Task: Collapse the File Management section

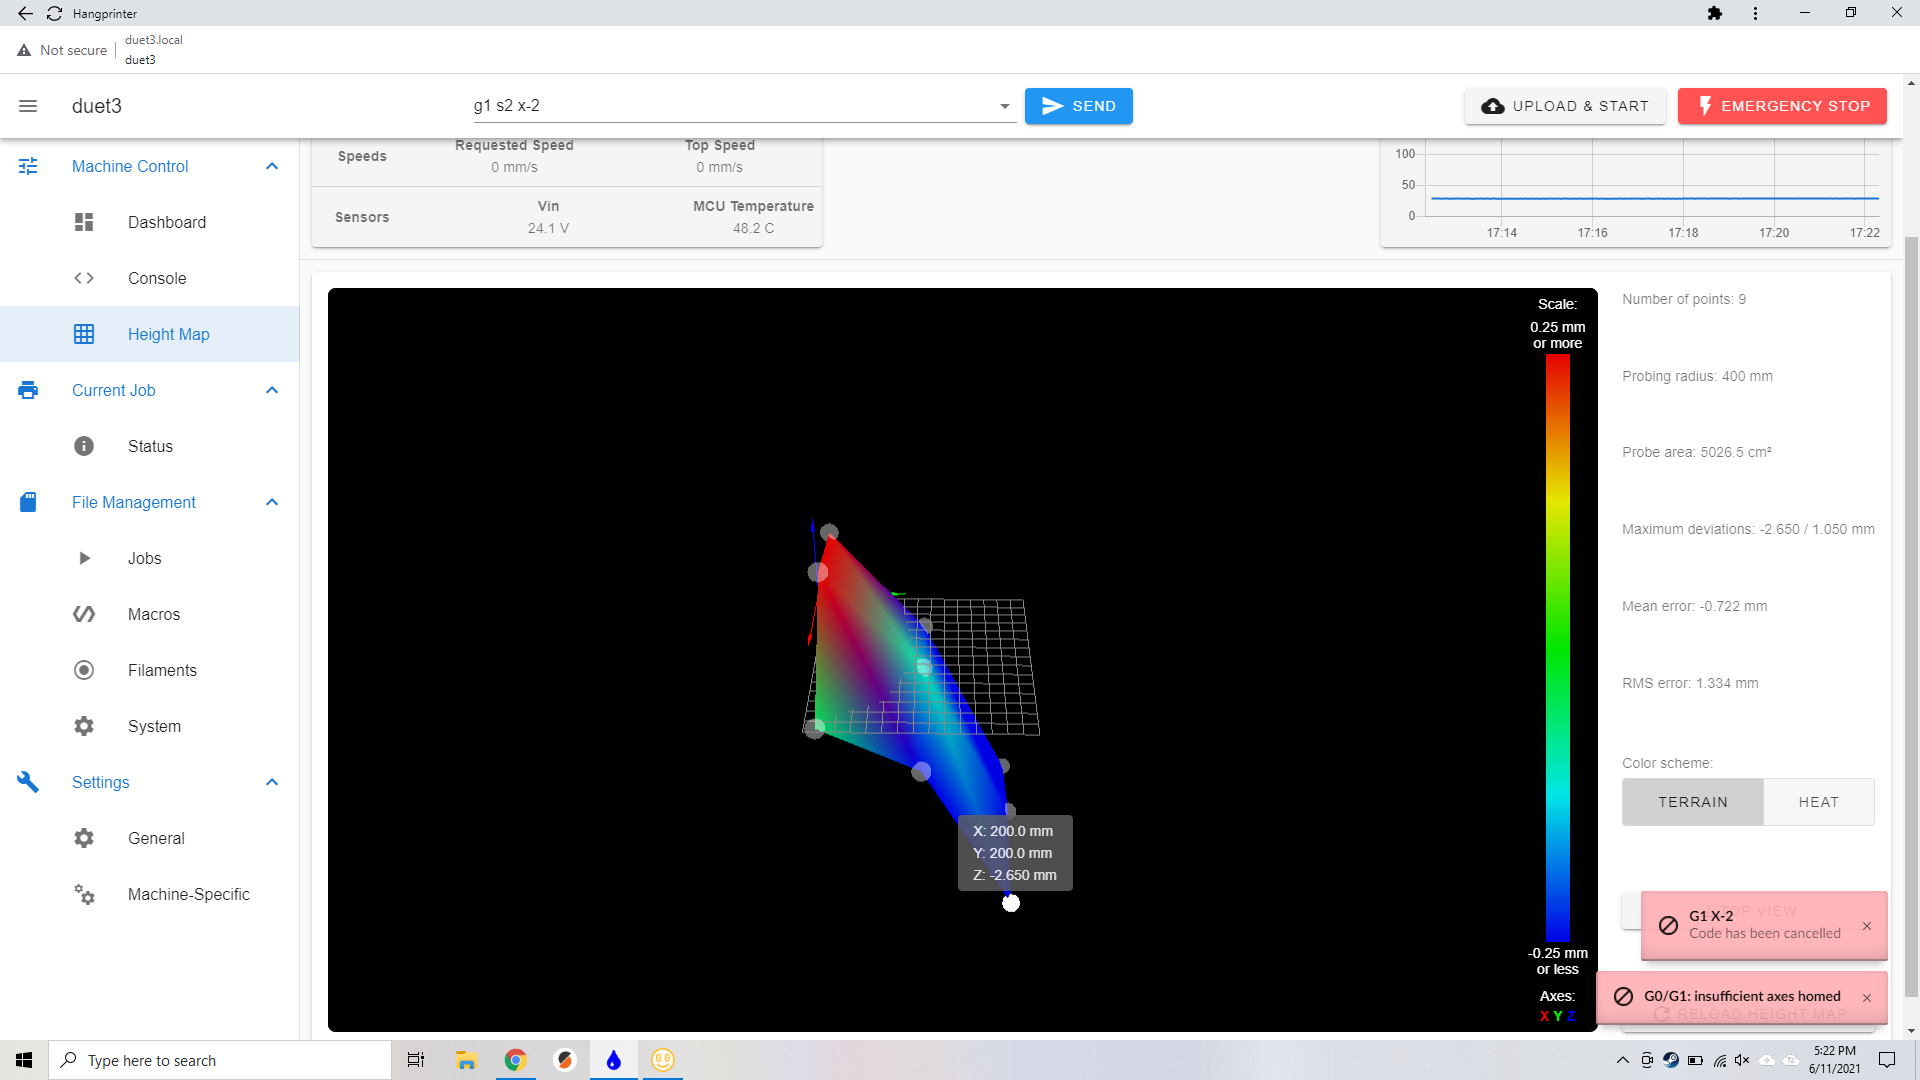Action: (272, 502)
